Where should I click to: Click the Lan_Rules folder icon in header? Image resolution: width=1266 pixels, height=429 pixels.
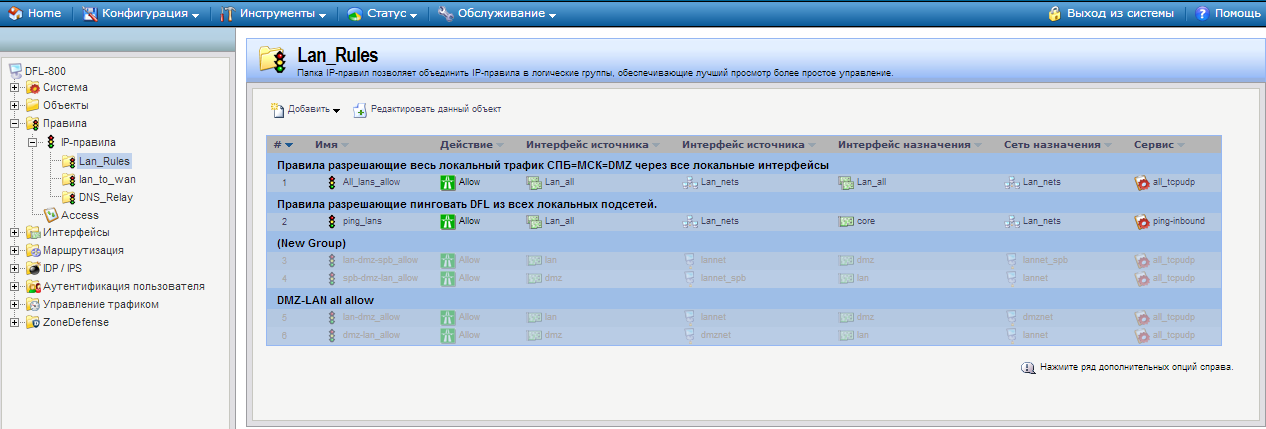272,59
